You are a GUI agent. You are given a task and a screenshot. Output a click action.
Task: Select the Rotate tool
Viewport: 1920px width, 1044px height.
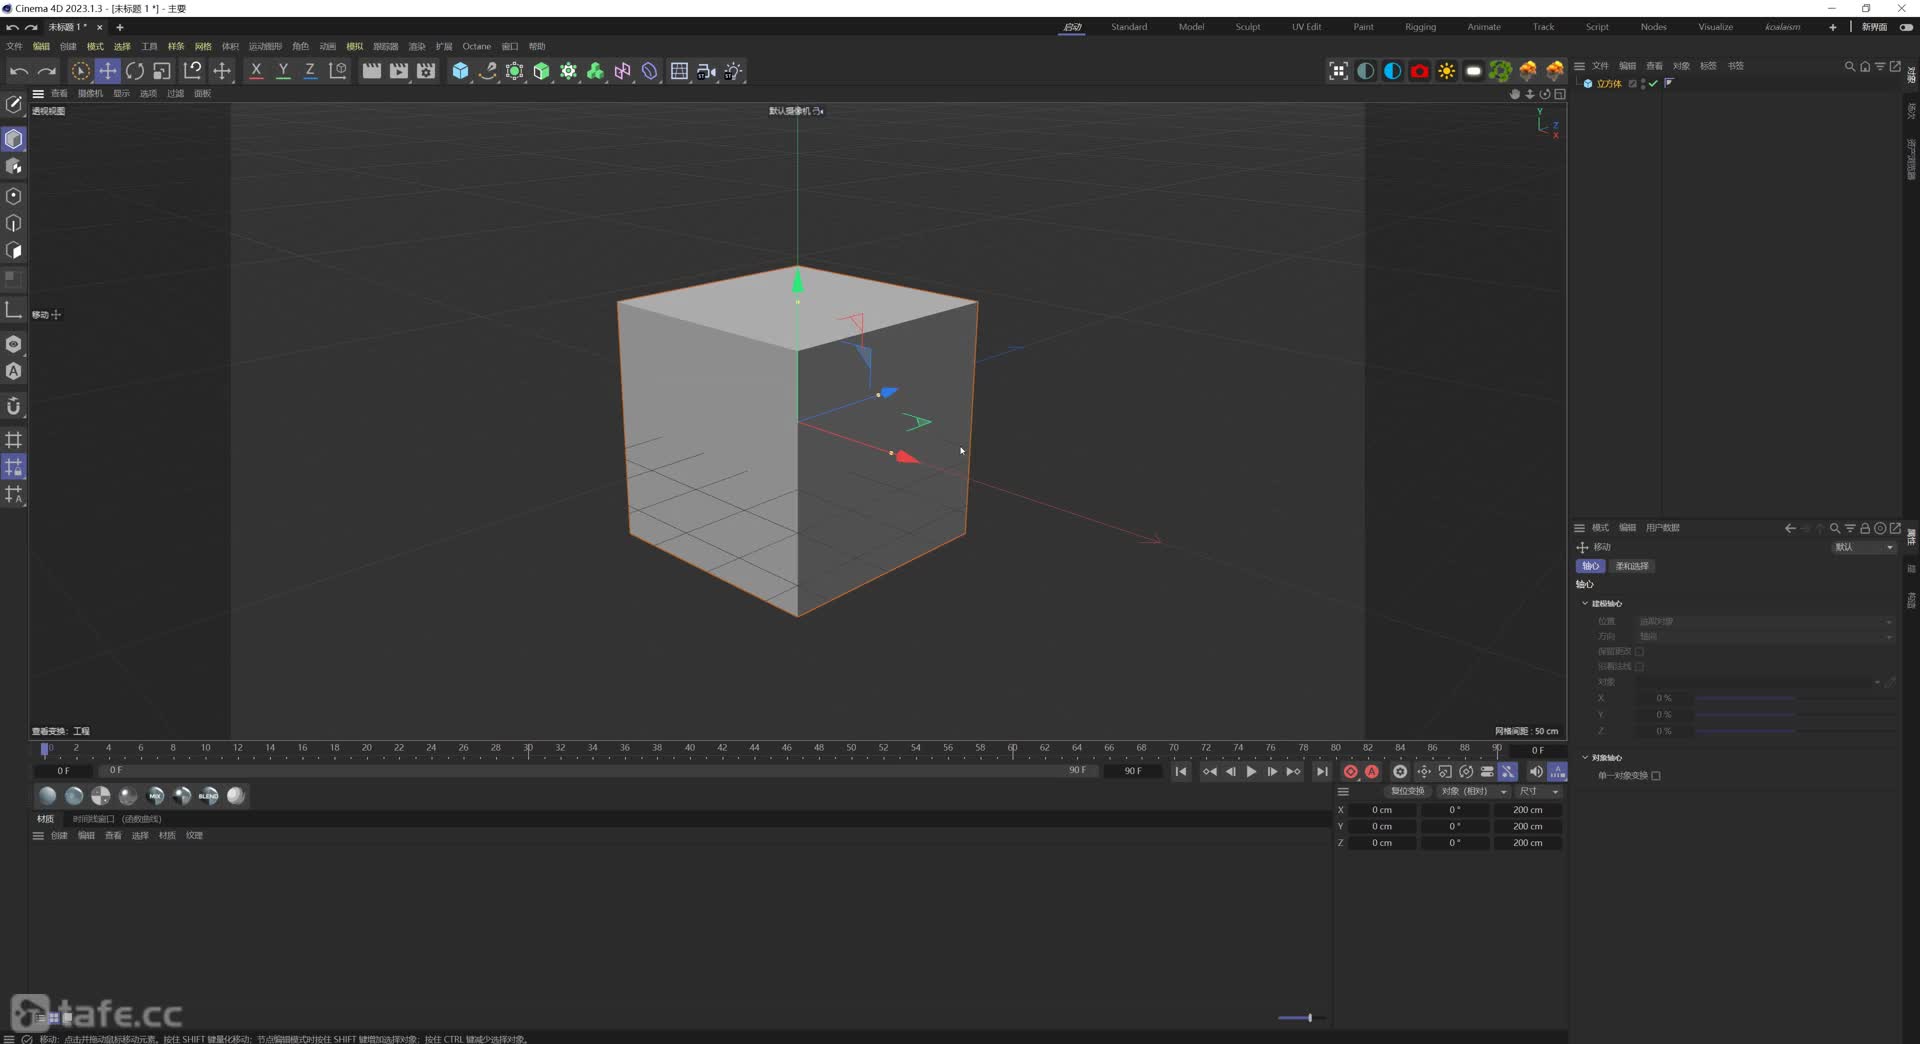(x=134, y=71)
